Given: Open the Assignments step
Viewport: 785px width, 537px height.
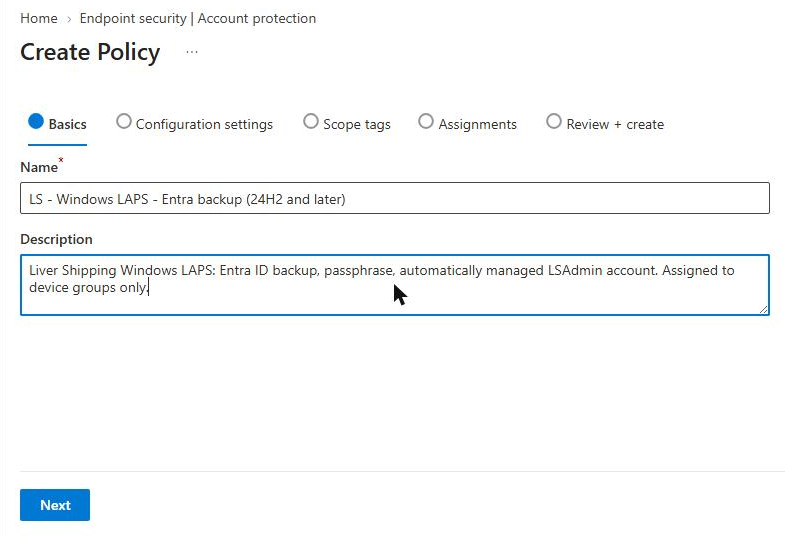Looking at the screenshot, I should tap(468, 124).
